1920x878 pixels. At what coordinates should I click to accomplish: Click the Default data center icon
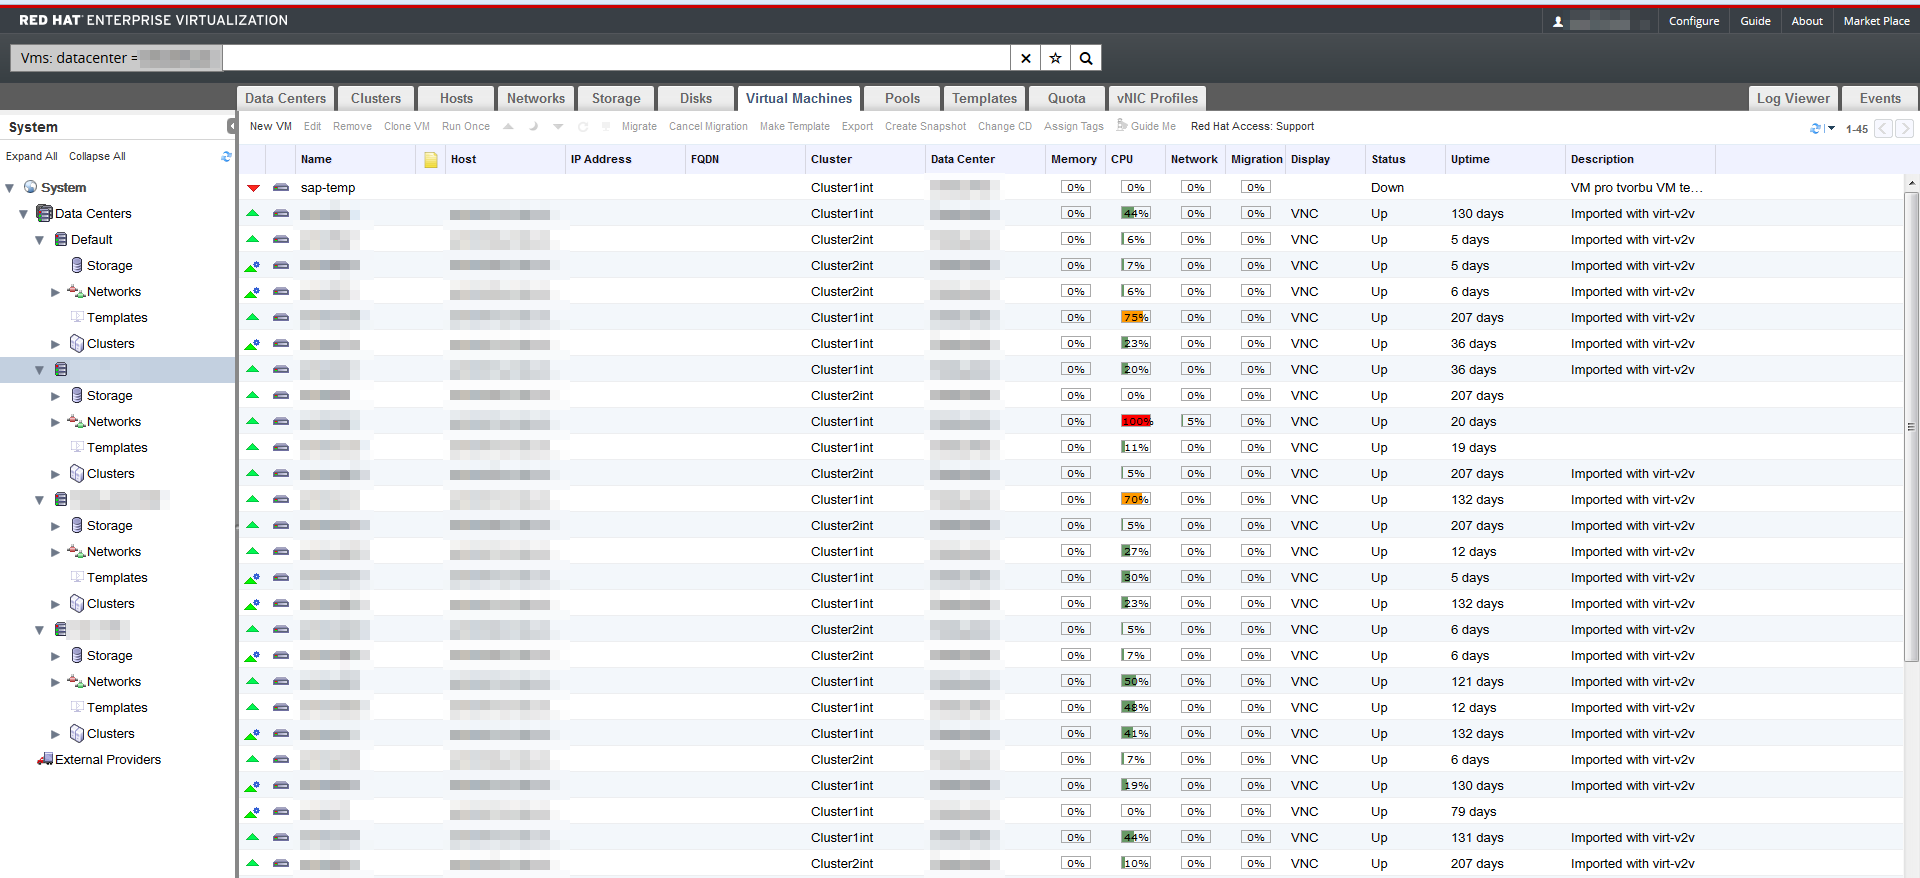(x=61, y=239)
